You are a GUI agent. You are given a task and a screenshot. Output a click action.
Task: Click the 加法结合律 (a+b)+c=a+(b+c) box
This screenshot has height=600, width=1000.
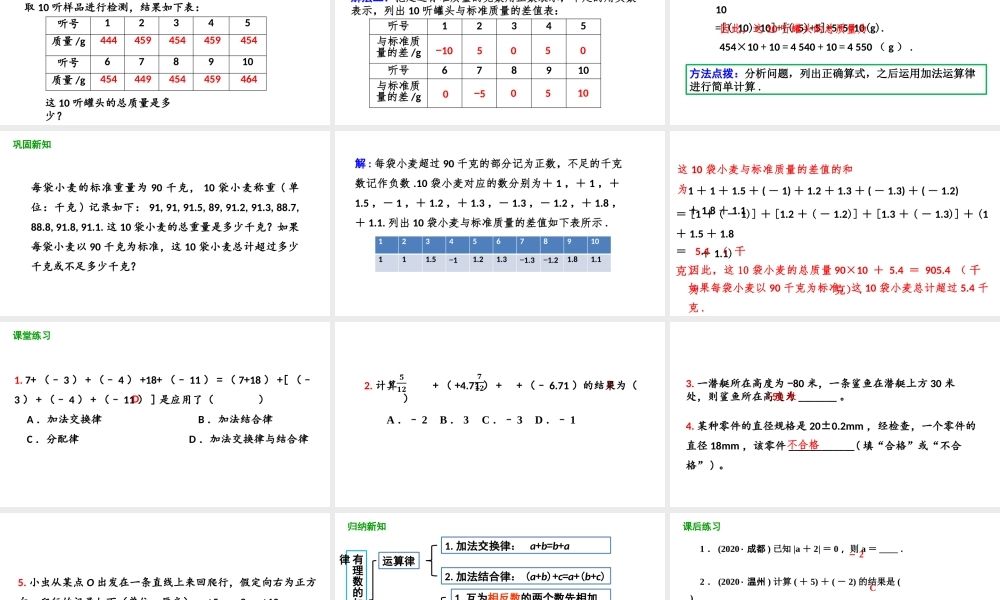coord(525,576)
